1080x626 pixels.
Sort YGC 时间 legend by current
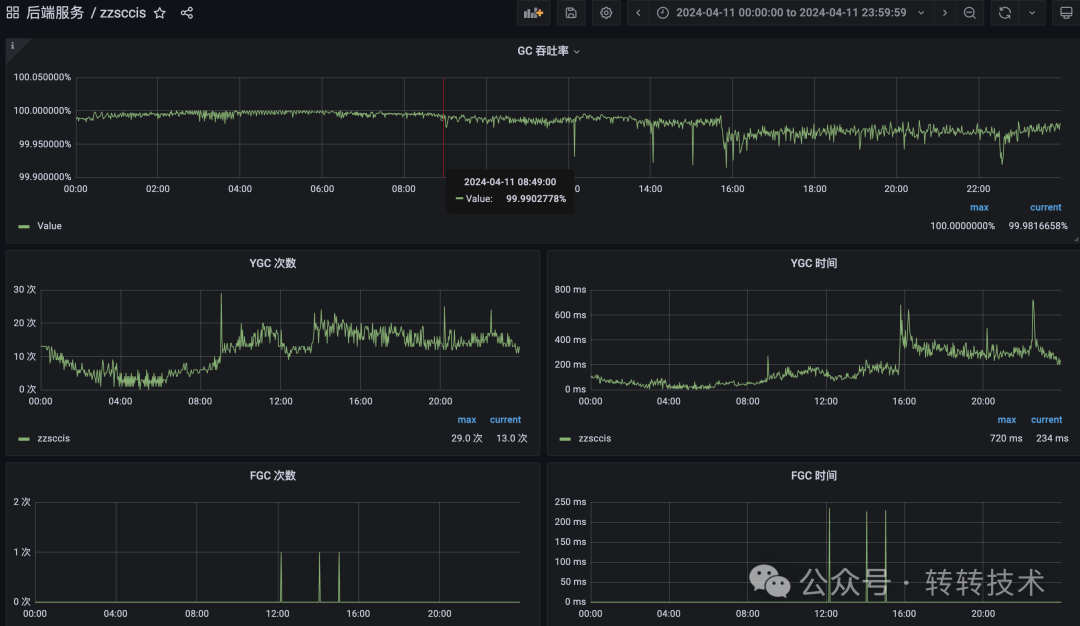(x=1046, y=420)
